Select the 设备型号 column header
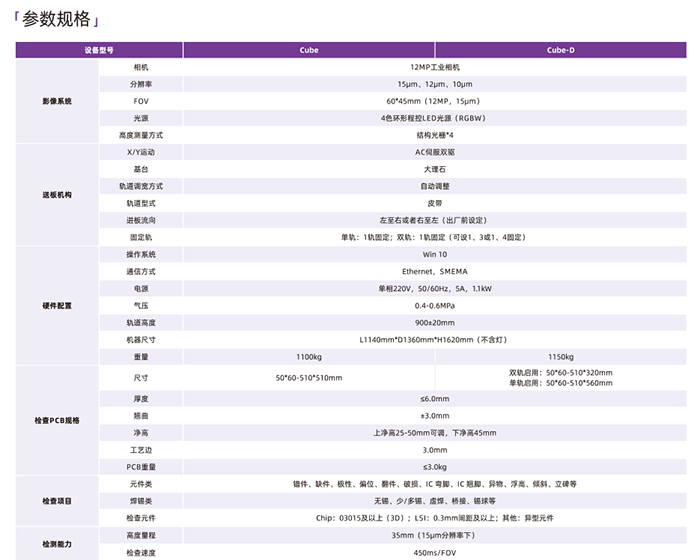This screenshot has width=700, height=560. [98, 50]
